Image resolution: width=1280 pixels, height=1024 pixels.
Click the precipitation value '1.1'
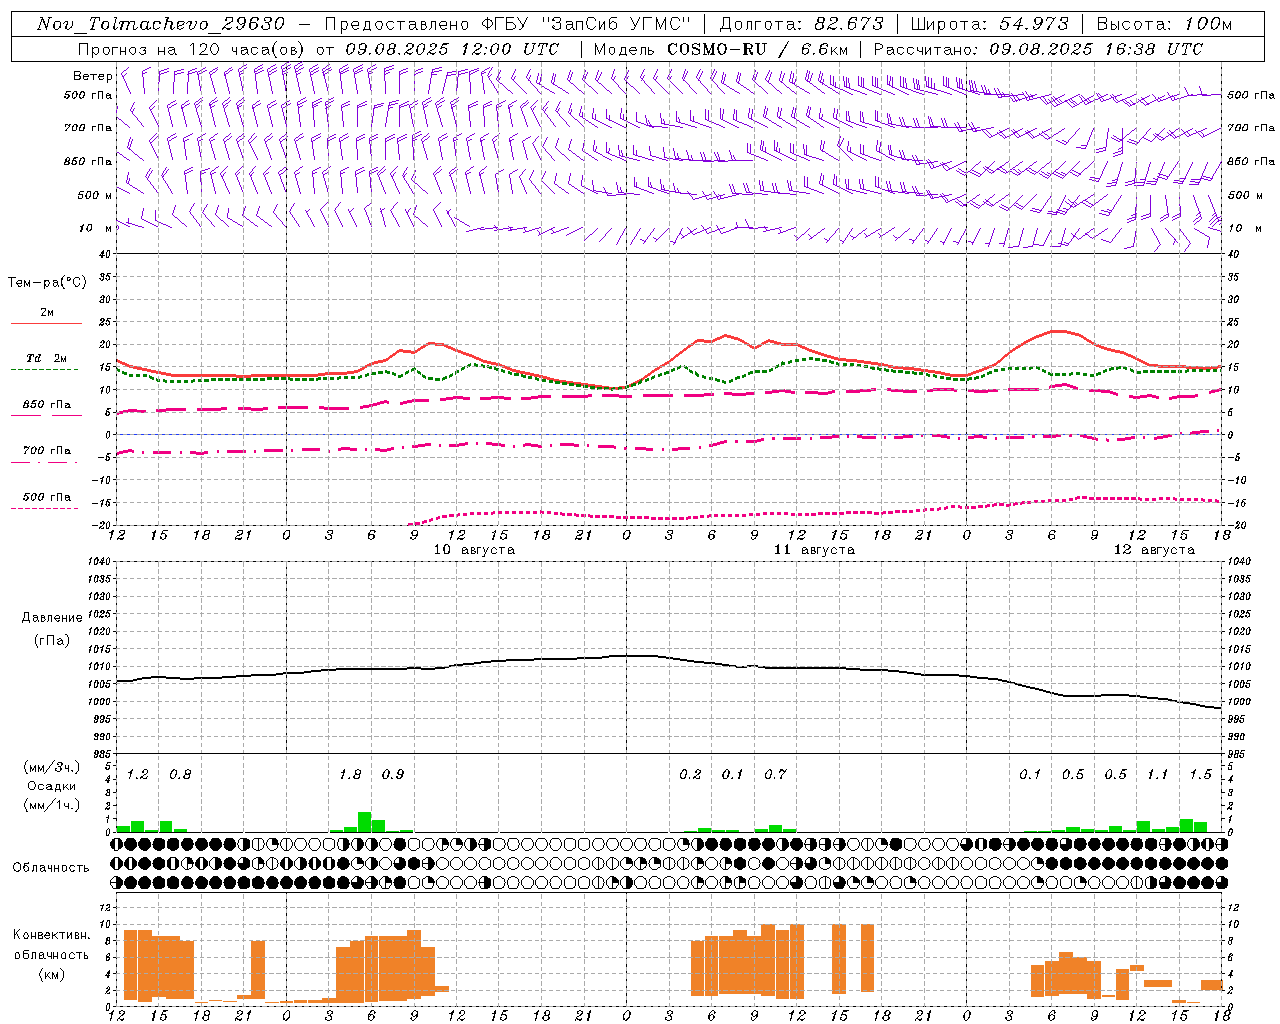pos(1158,774)
